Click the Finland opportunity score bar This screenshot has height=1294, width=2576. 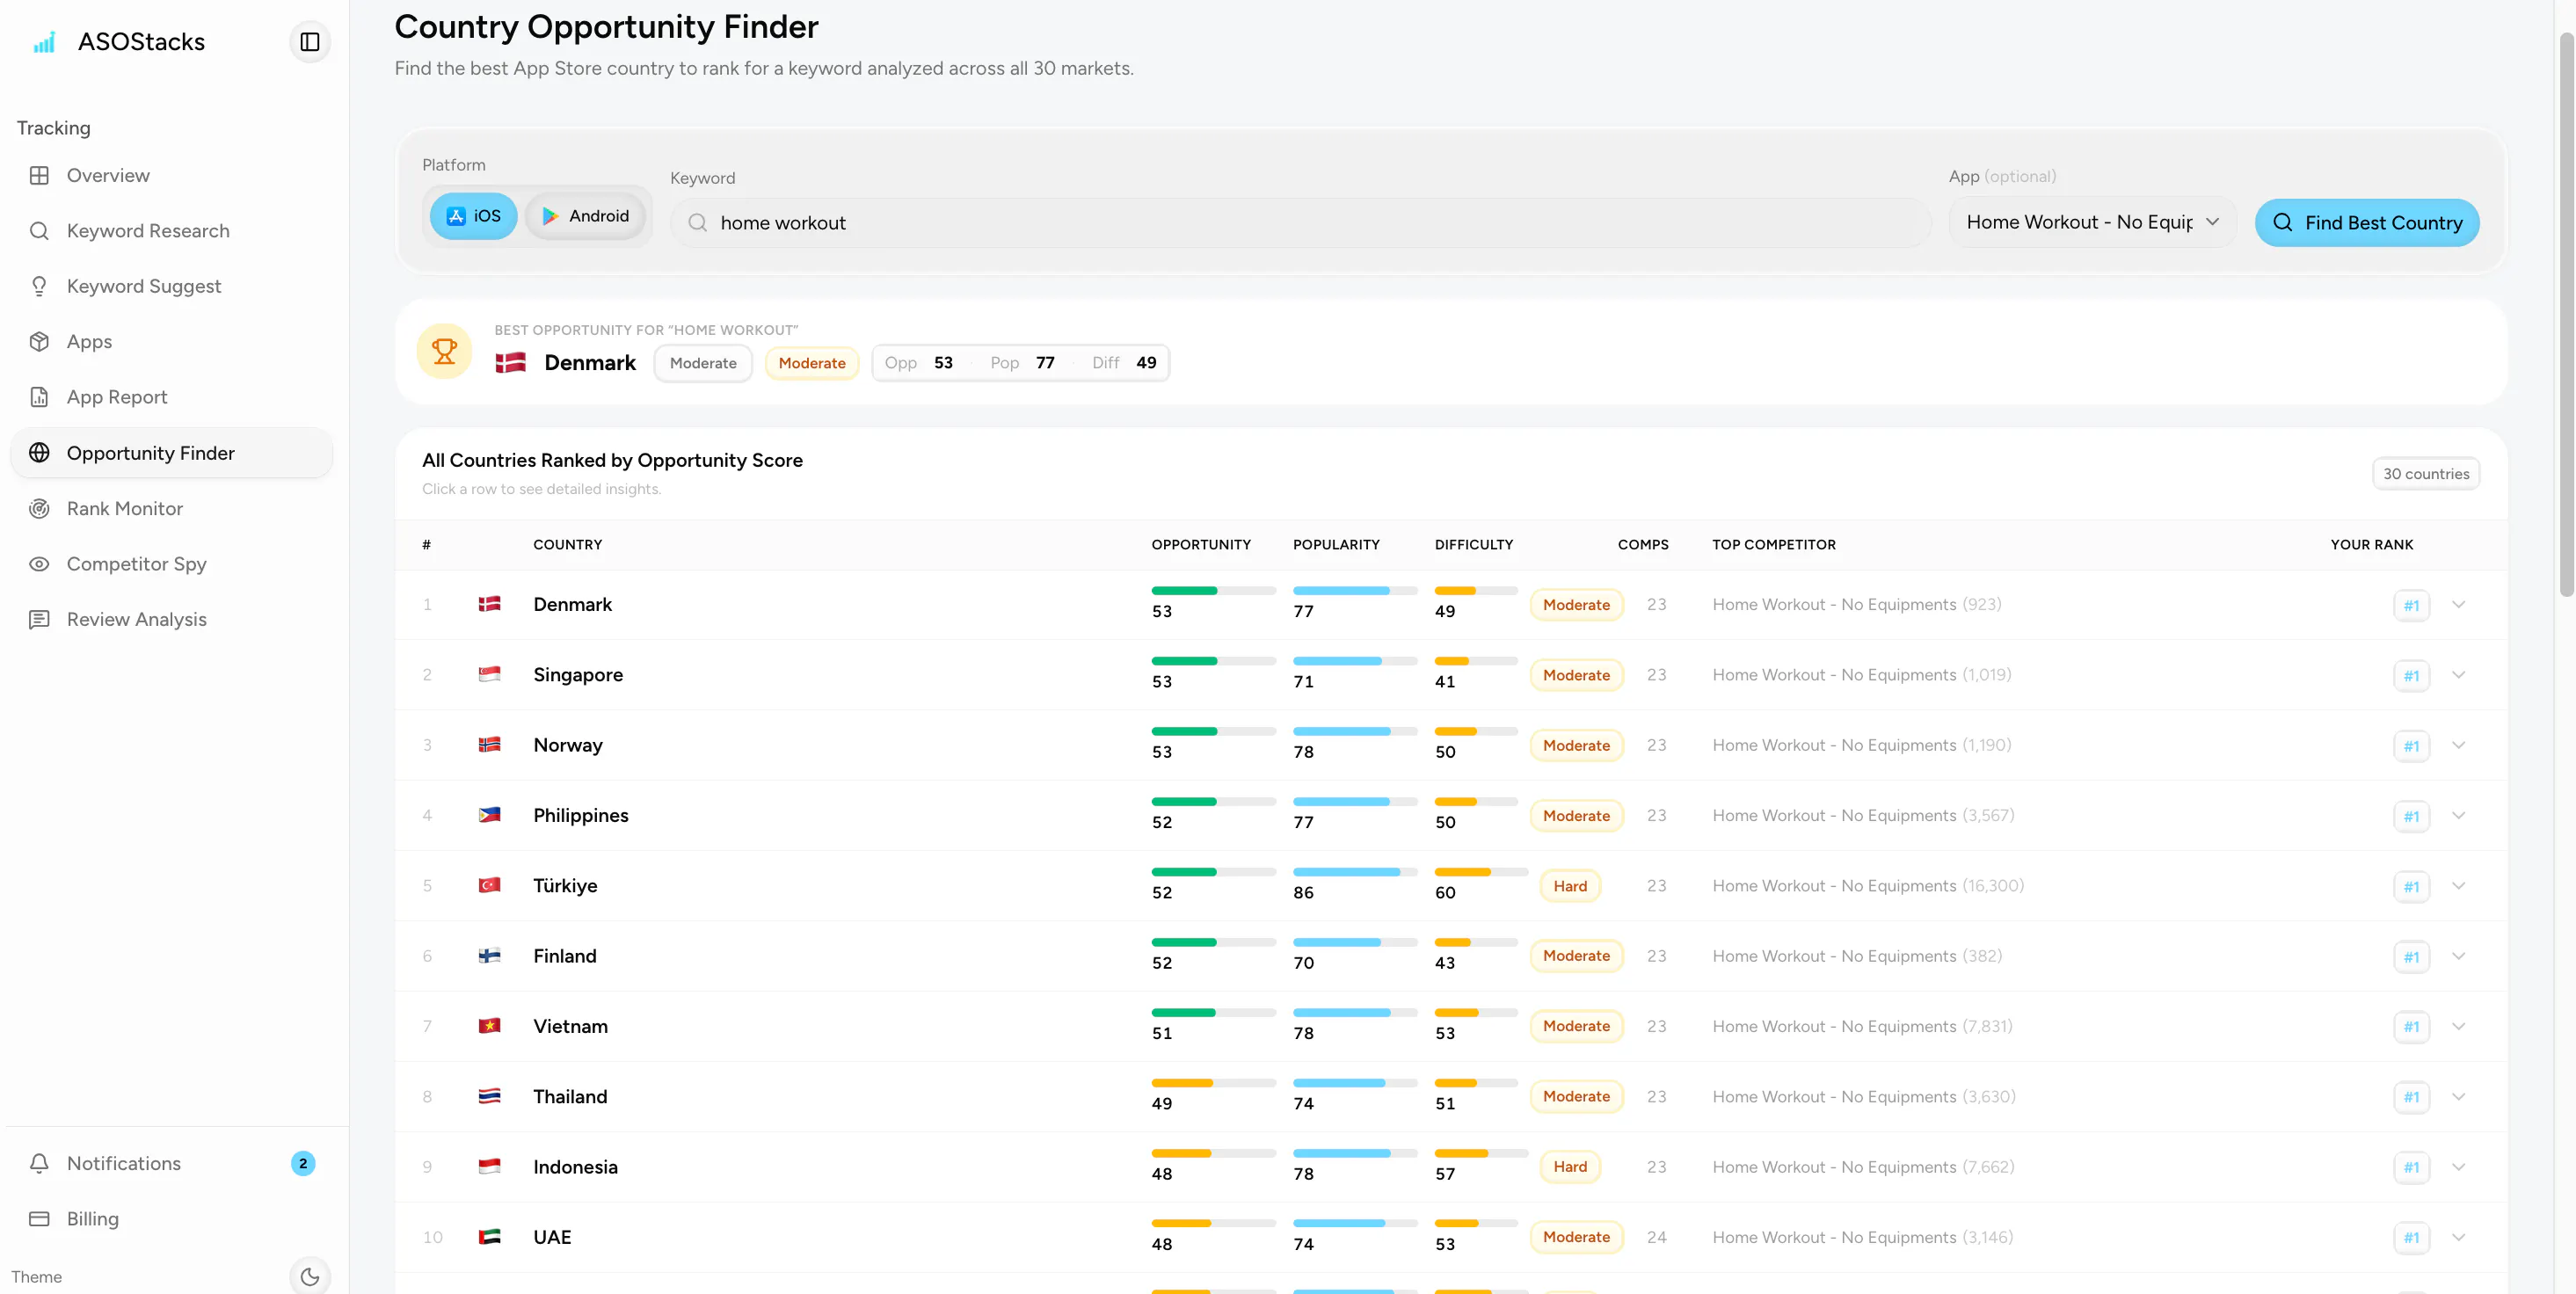1213,942
